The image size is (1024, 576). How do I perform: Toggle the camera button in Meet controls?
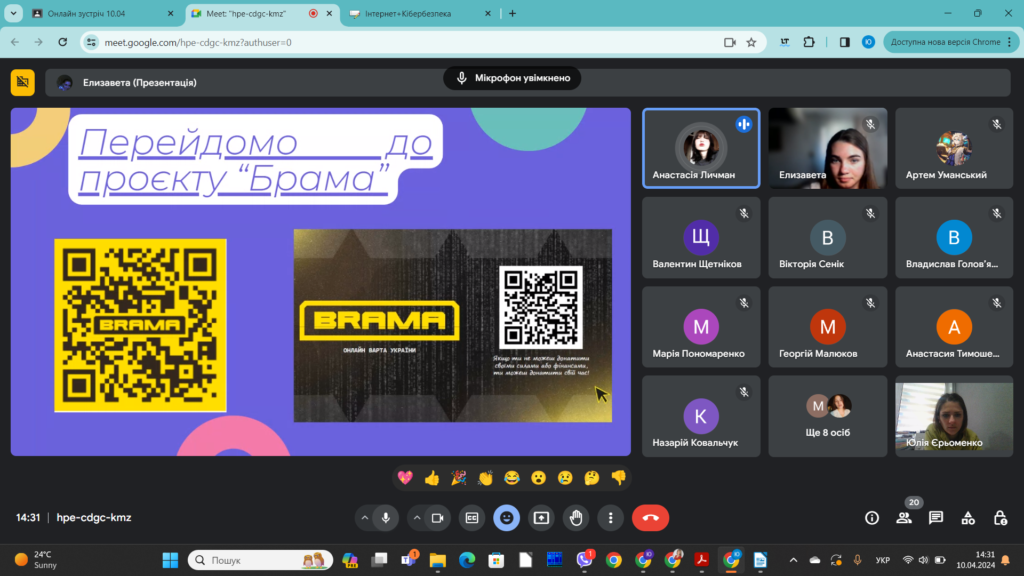click(x=438, y=518)
